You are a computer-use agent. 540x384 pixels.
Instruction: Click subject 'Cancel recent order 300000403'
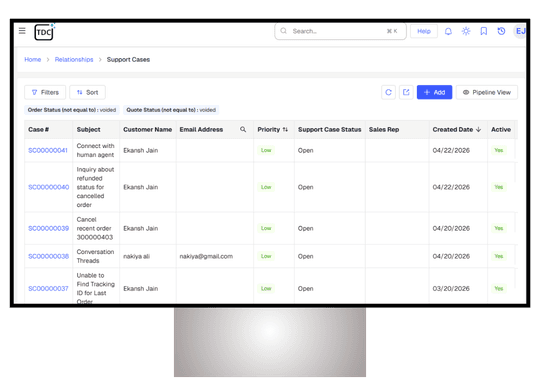click(x=95, y=228)
